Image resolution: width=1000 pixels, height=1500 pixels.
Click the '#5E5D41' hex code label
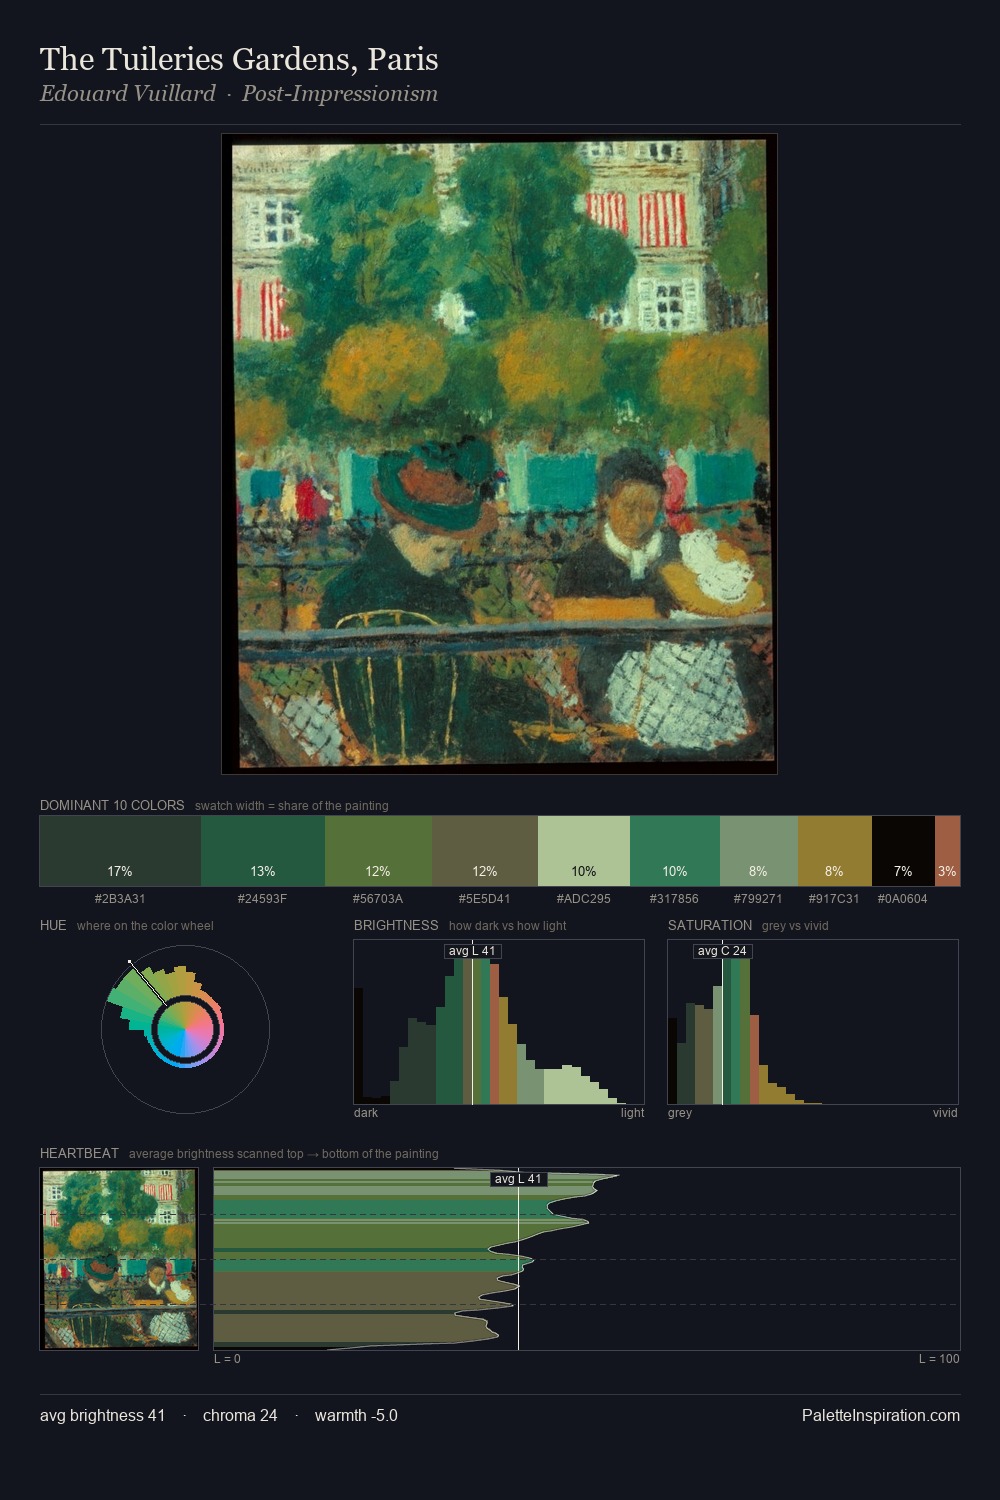(x=485, y=899)
